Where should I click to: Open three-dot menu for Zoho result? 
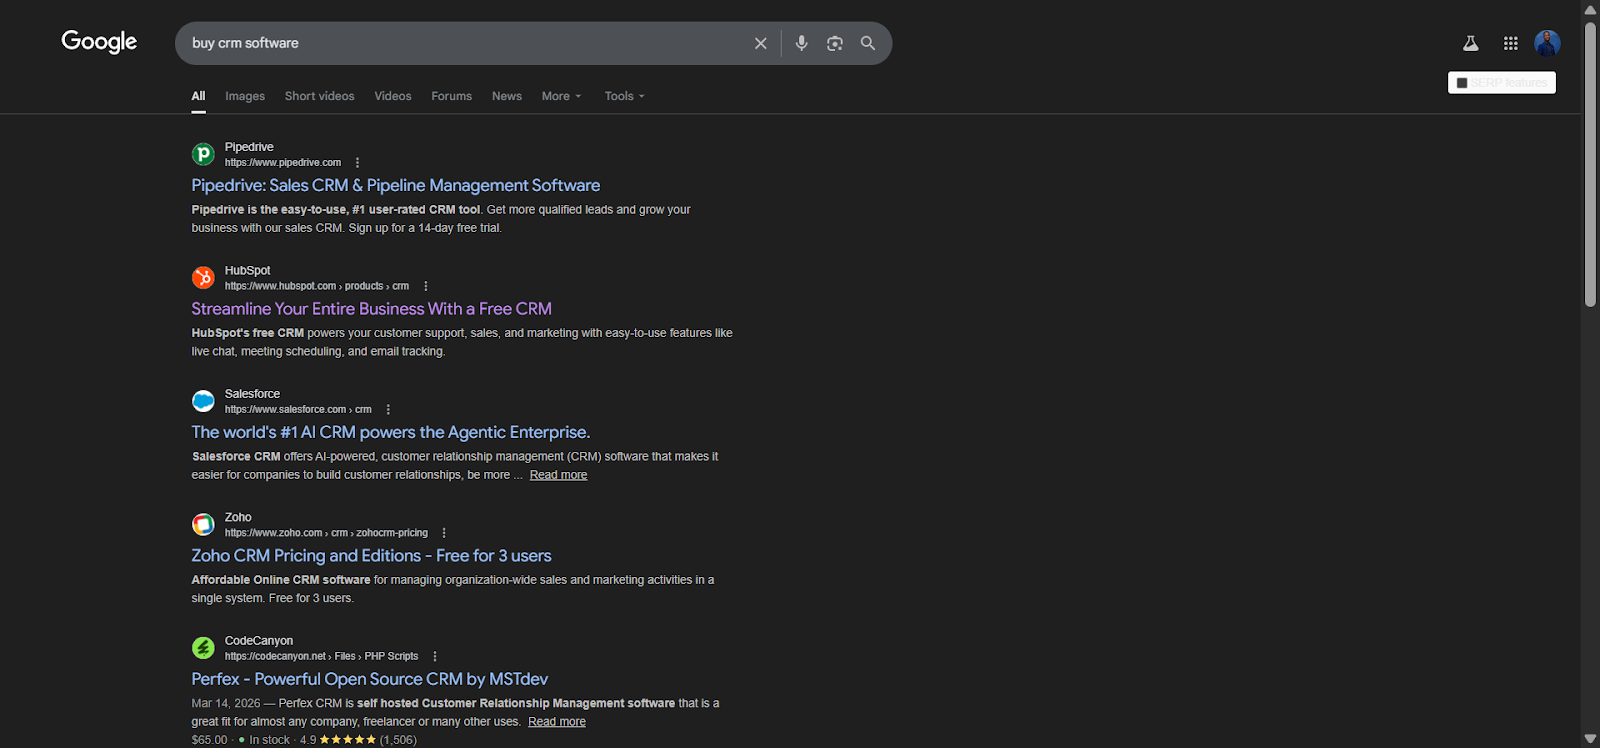444,533
